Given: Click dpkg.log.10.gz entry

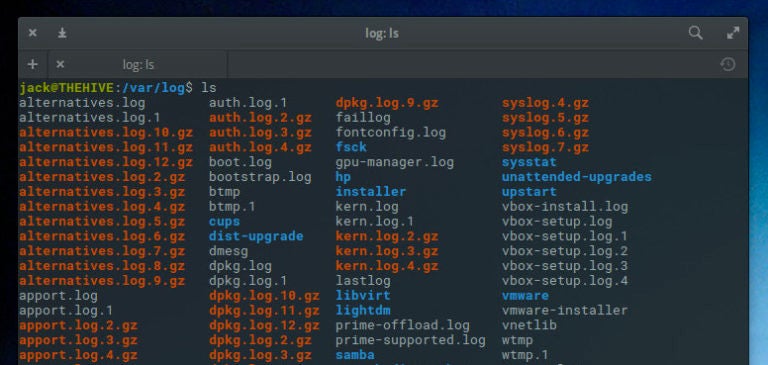Looking at the screenshot, I should [264, 296].
